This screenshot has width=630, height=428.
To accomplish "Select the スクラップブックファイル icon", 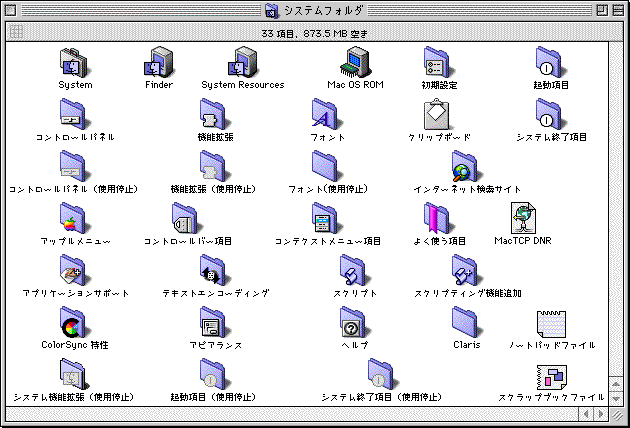I will [551, 377].
